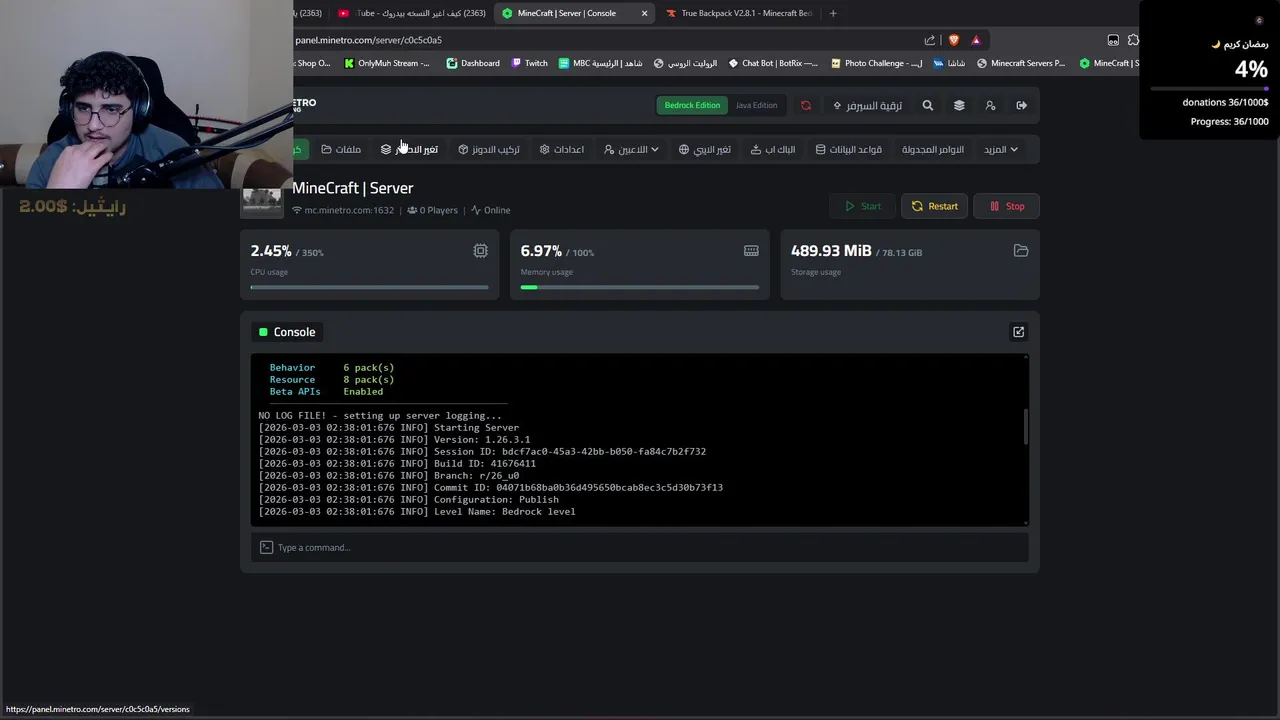
Task: Open the OnlyMuh Stream bookmark
Action: 387,63
